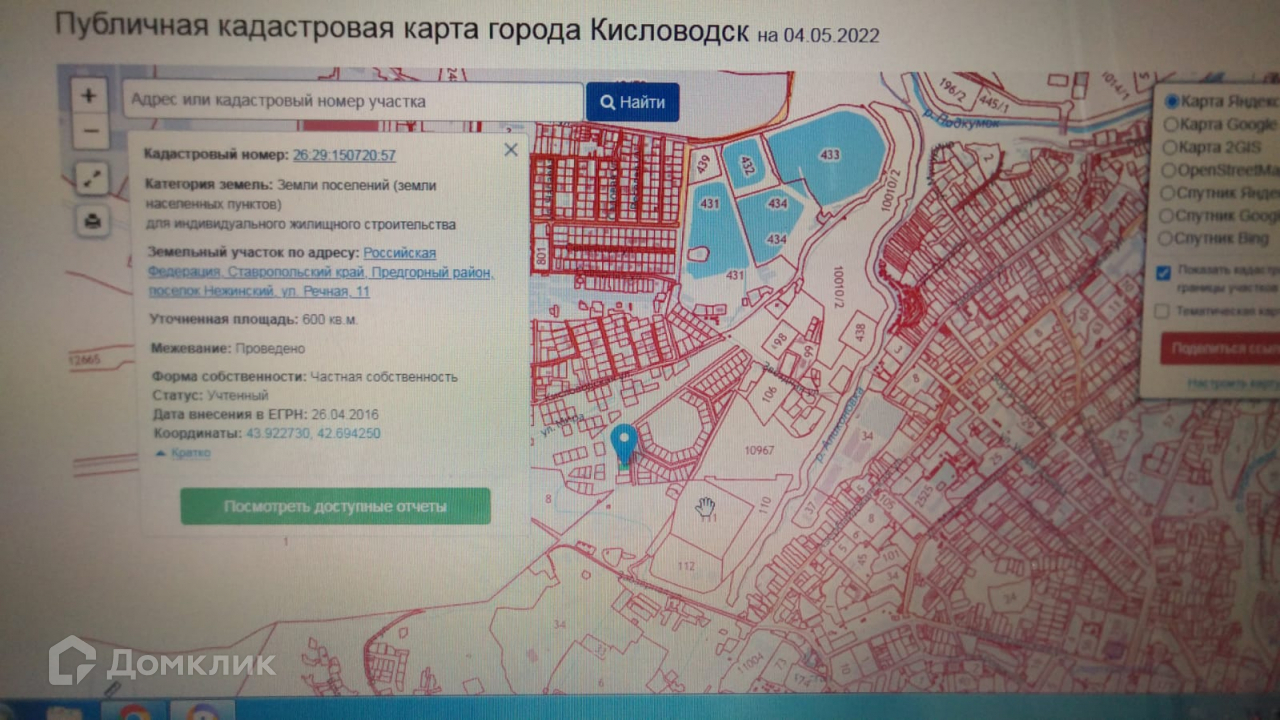Click the Найти search button
The width and height of the screenshot is (1280, 720).
632,102
